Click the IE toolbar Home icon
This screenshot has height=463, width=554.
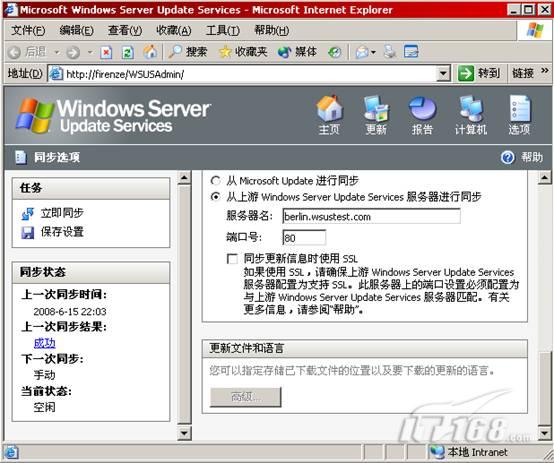coord(150,52)
